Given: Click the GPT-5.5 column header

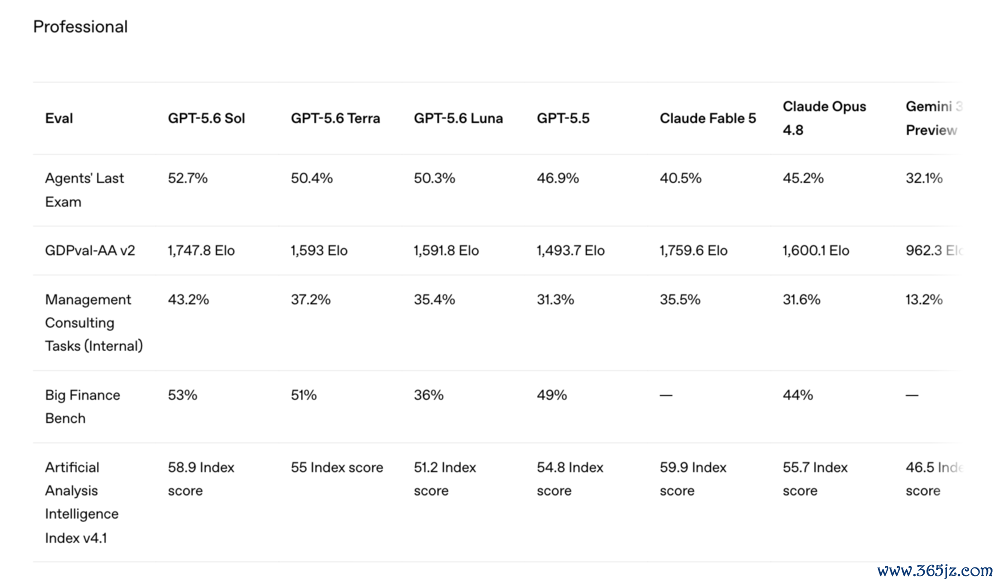Looking at the screenshot, I should (x=563, y=119).
